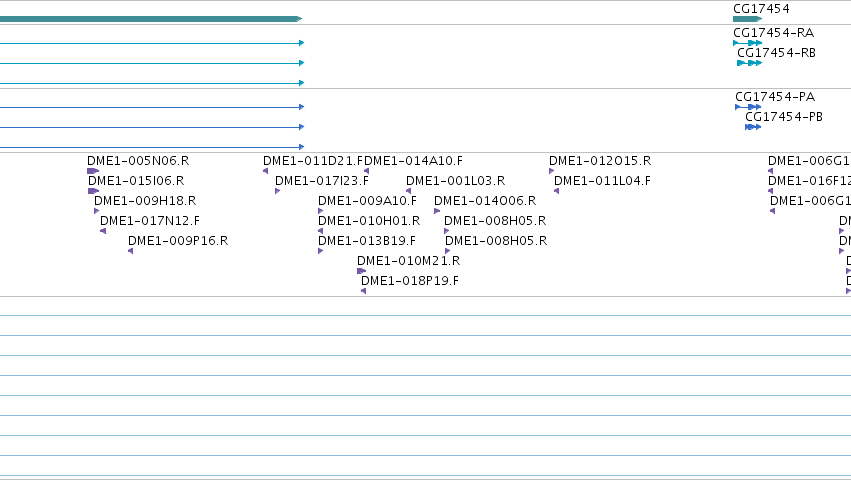Viewport: 851px width, 480px height.
Task: Select the CG17454-PB blue CDS glyph
Action: (x=753, y=127)
